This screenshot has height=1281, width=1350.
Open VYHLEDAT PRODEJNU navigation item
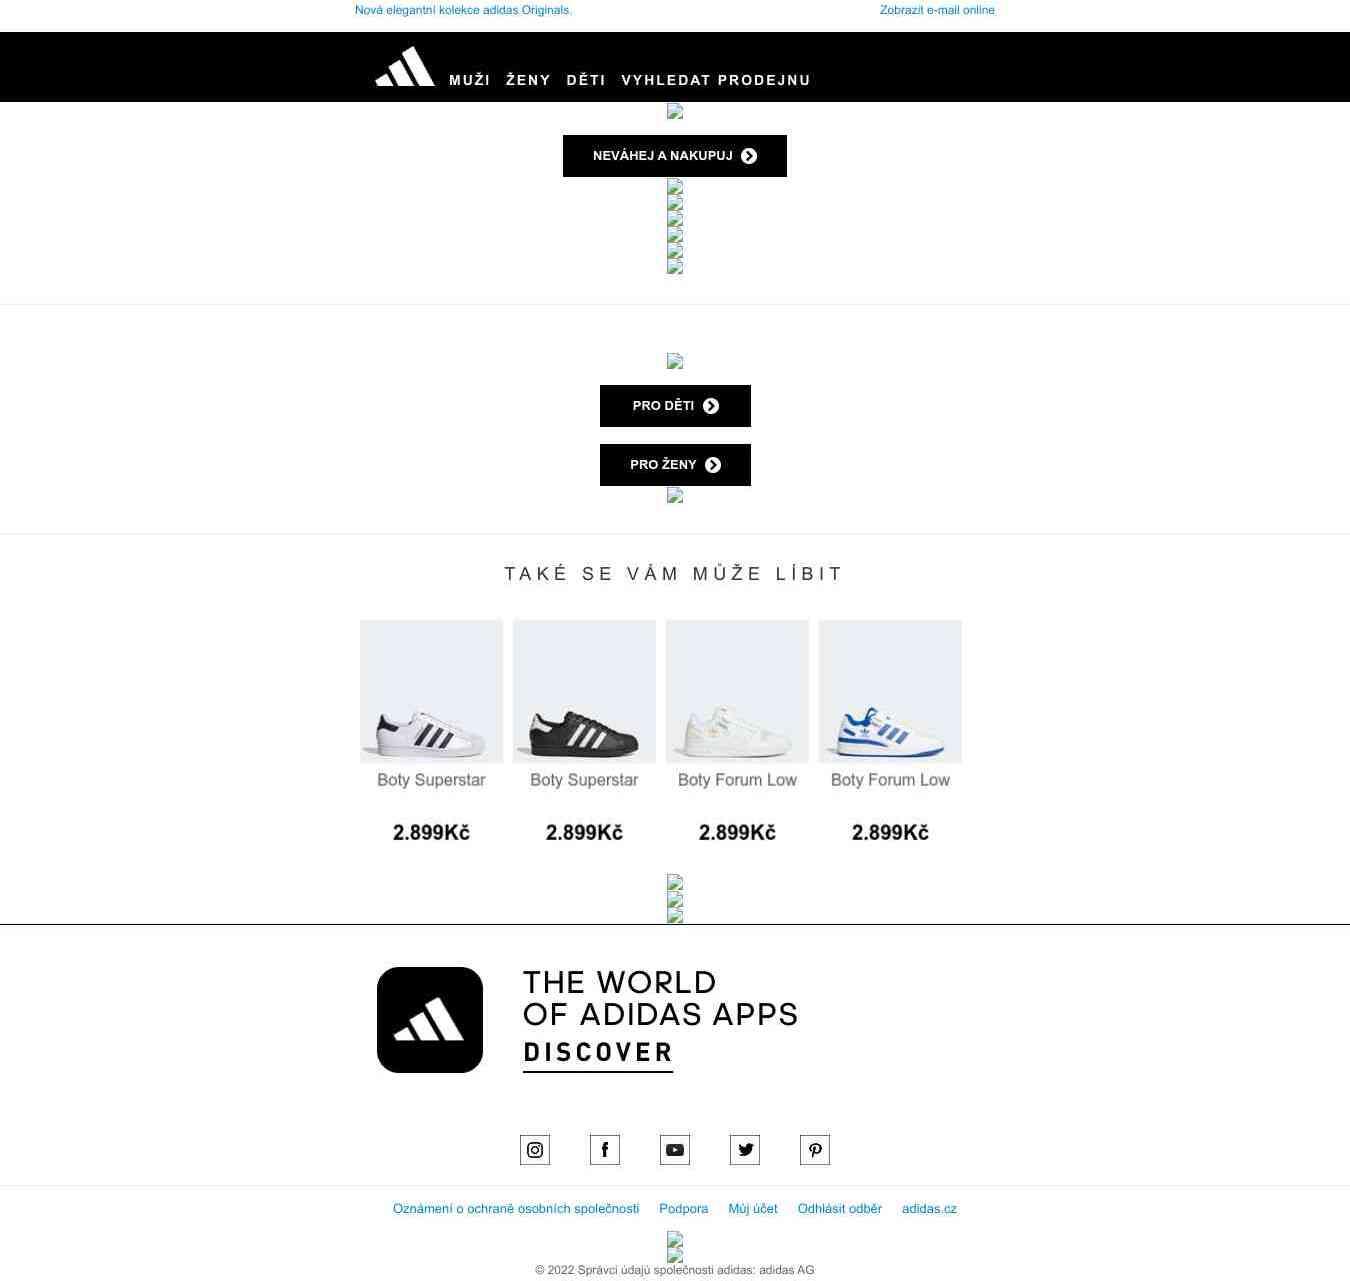(x=716, y=80)
